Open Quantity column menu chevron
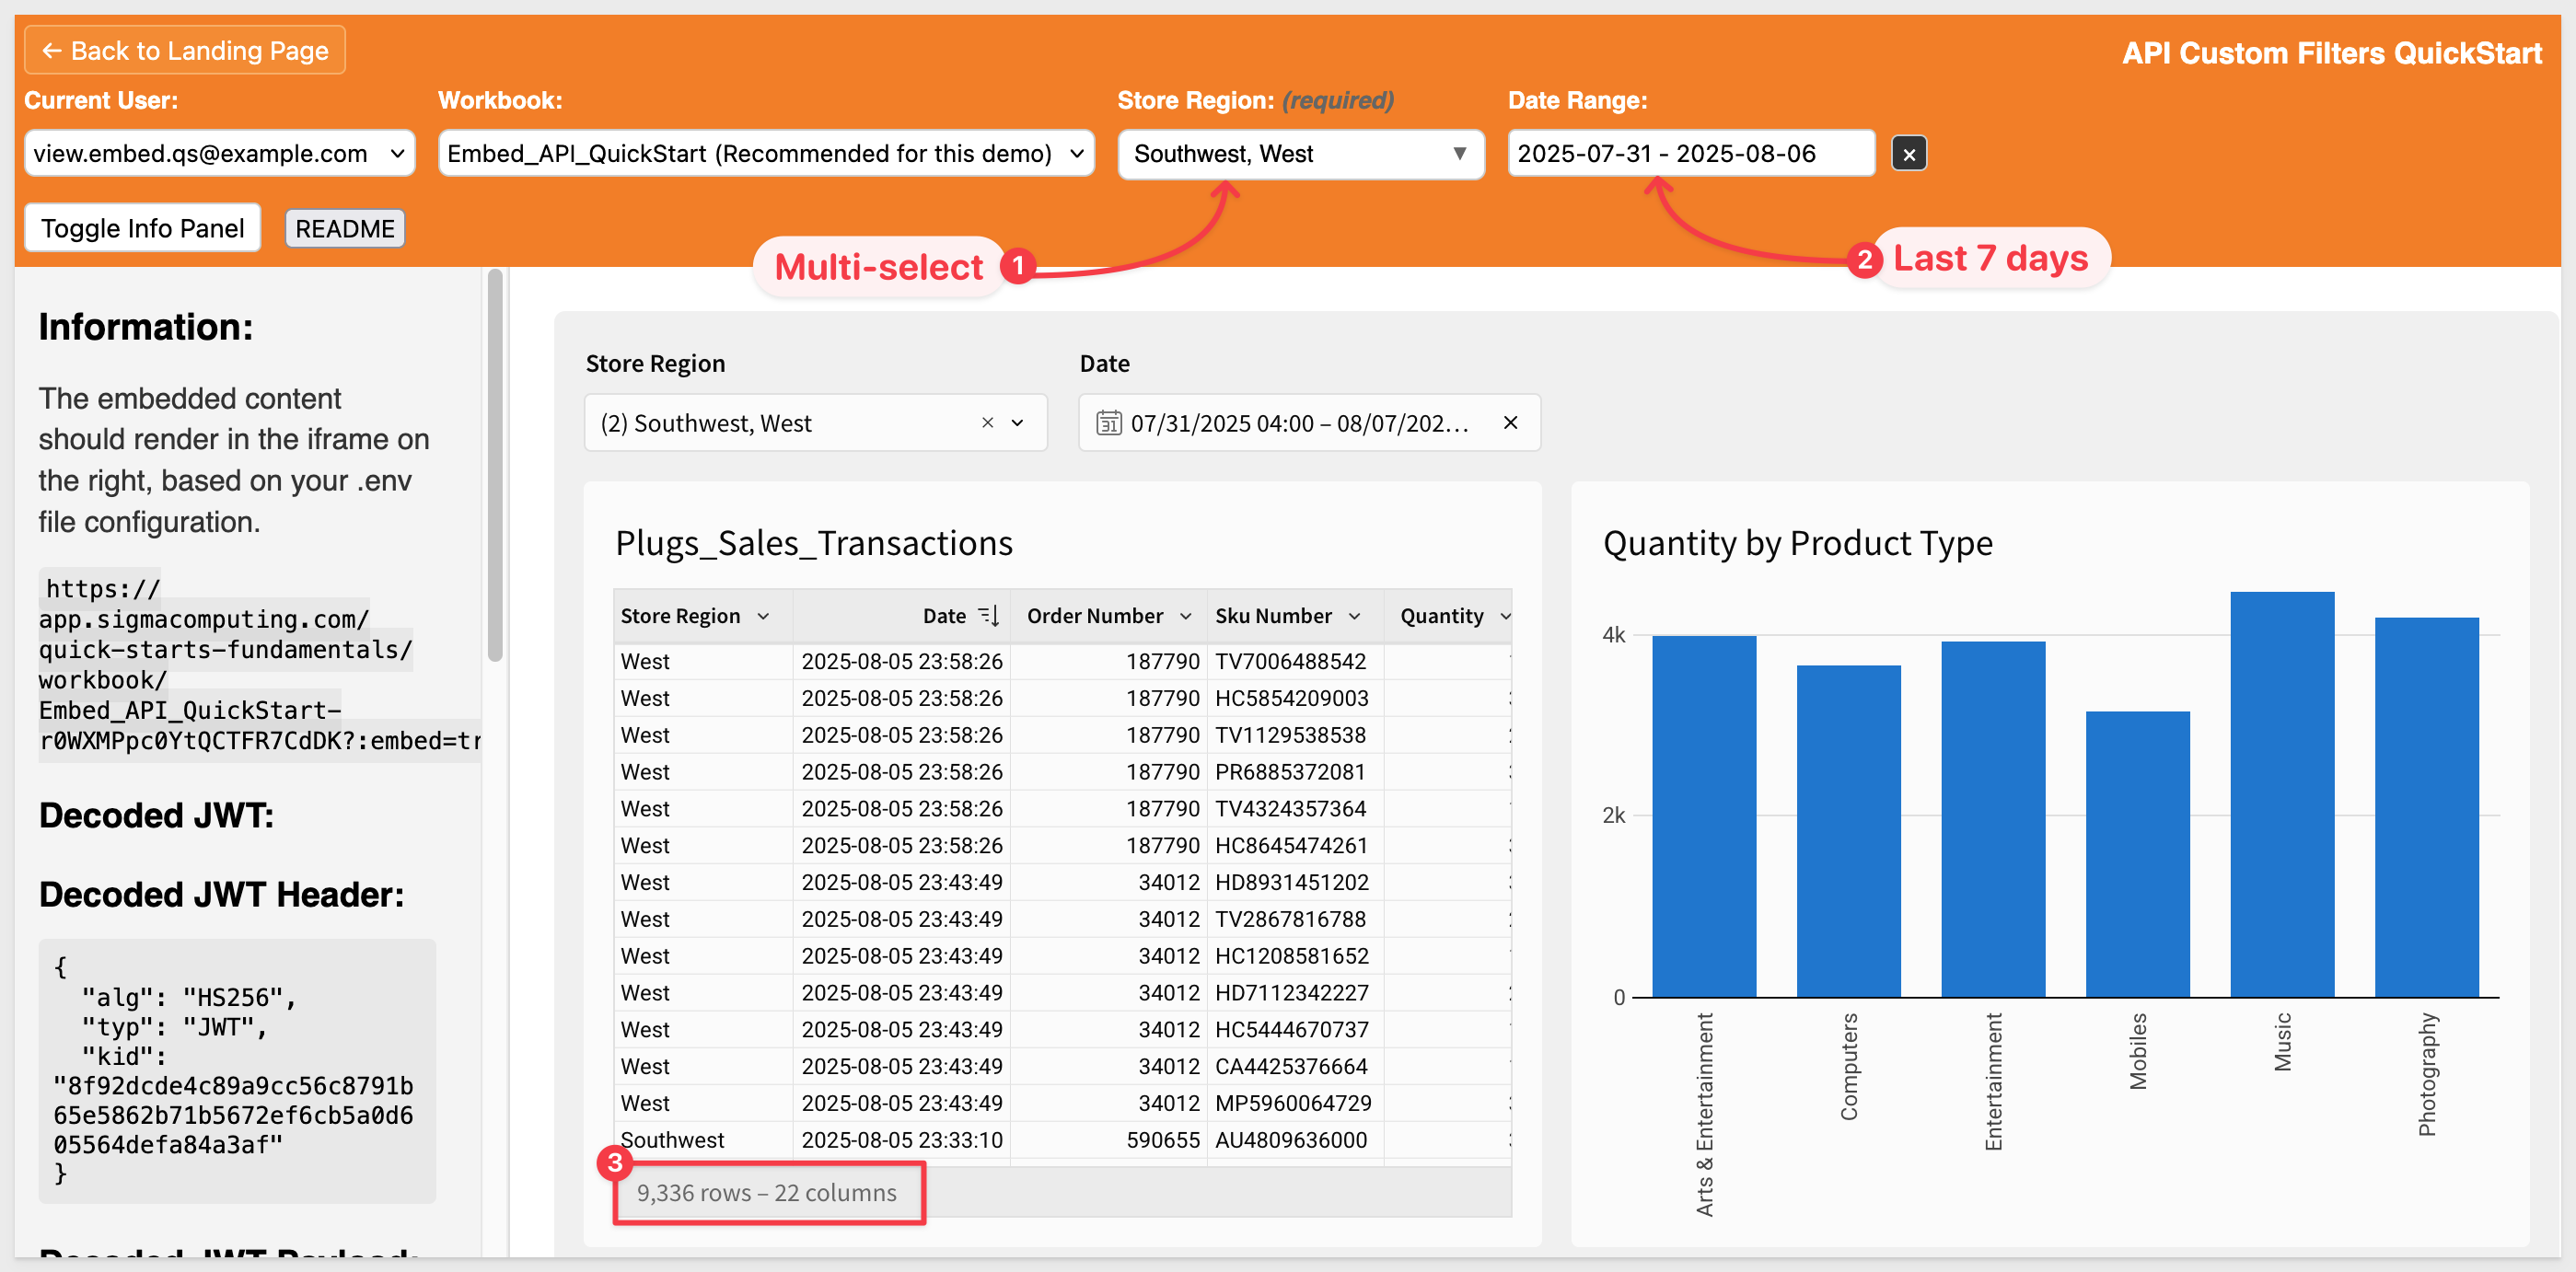Image resolution: width=2576 pixels, height=1272 pixels. coord(1504,616)
